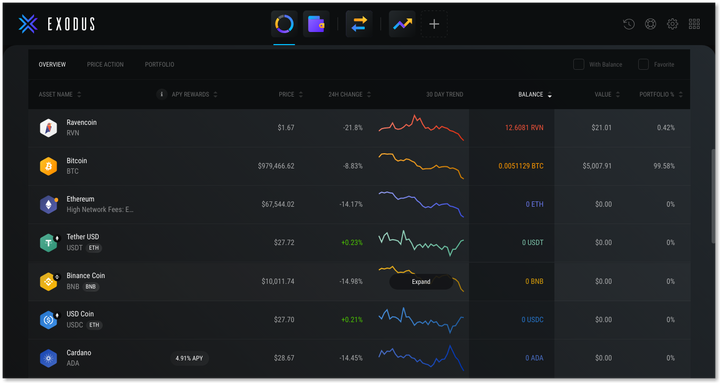Open Bitcoin 30 day trend chart
The width and height of the screenshot is (720, 383).
coord(421,166)
